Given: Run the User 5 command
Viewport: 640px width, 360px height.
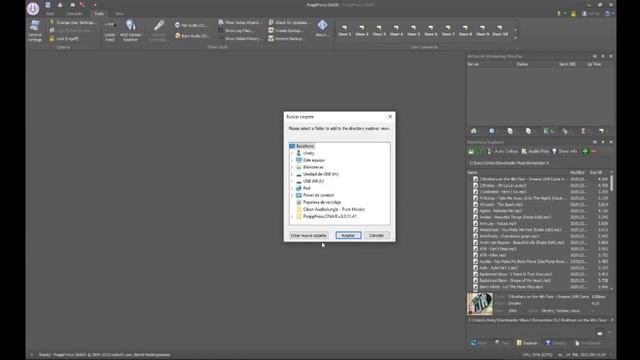Looking at the screenshot, I should (413, 31).
